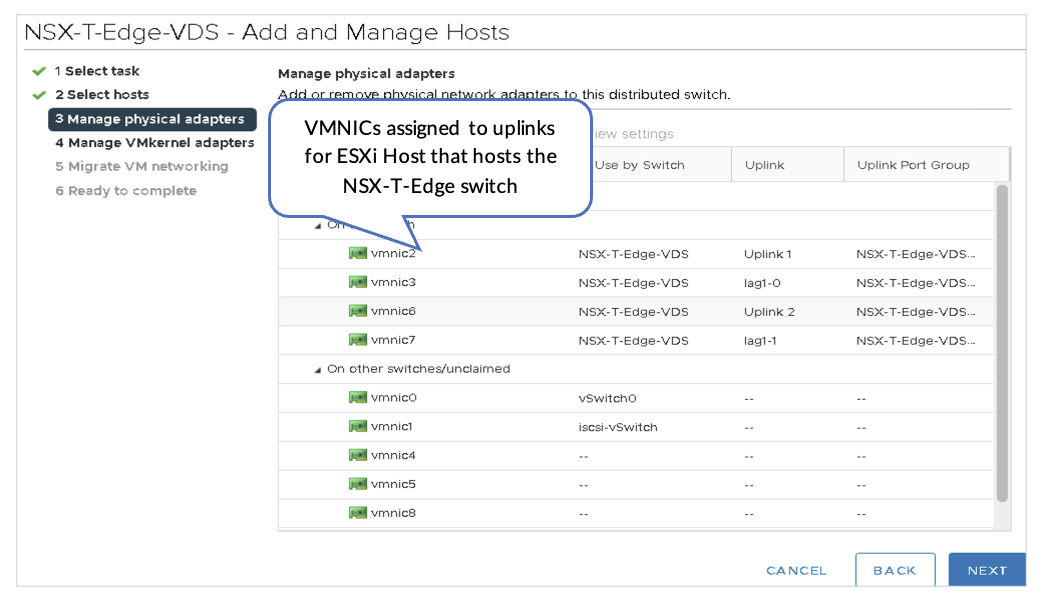Click the vmnic7 network adapter icon
This screenshot has height=608, width=1056.
click(x=358, y=341)
